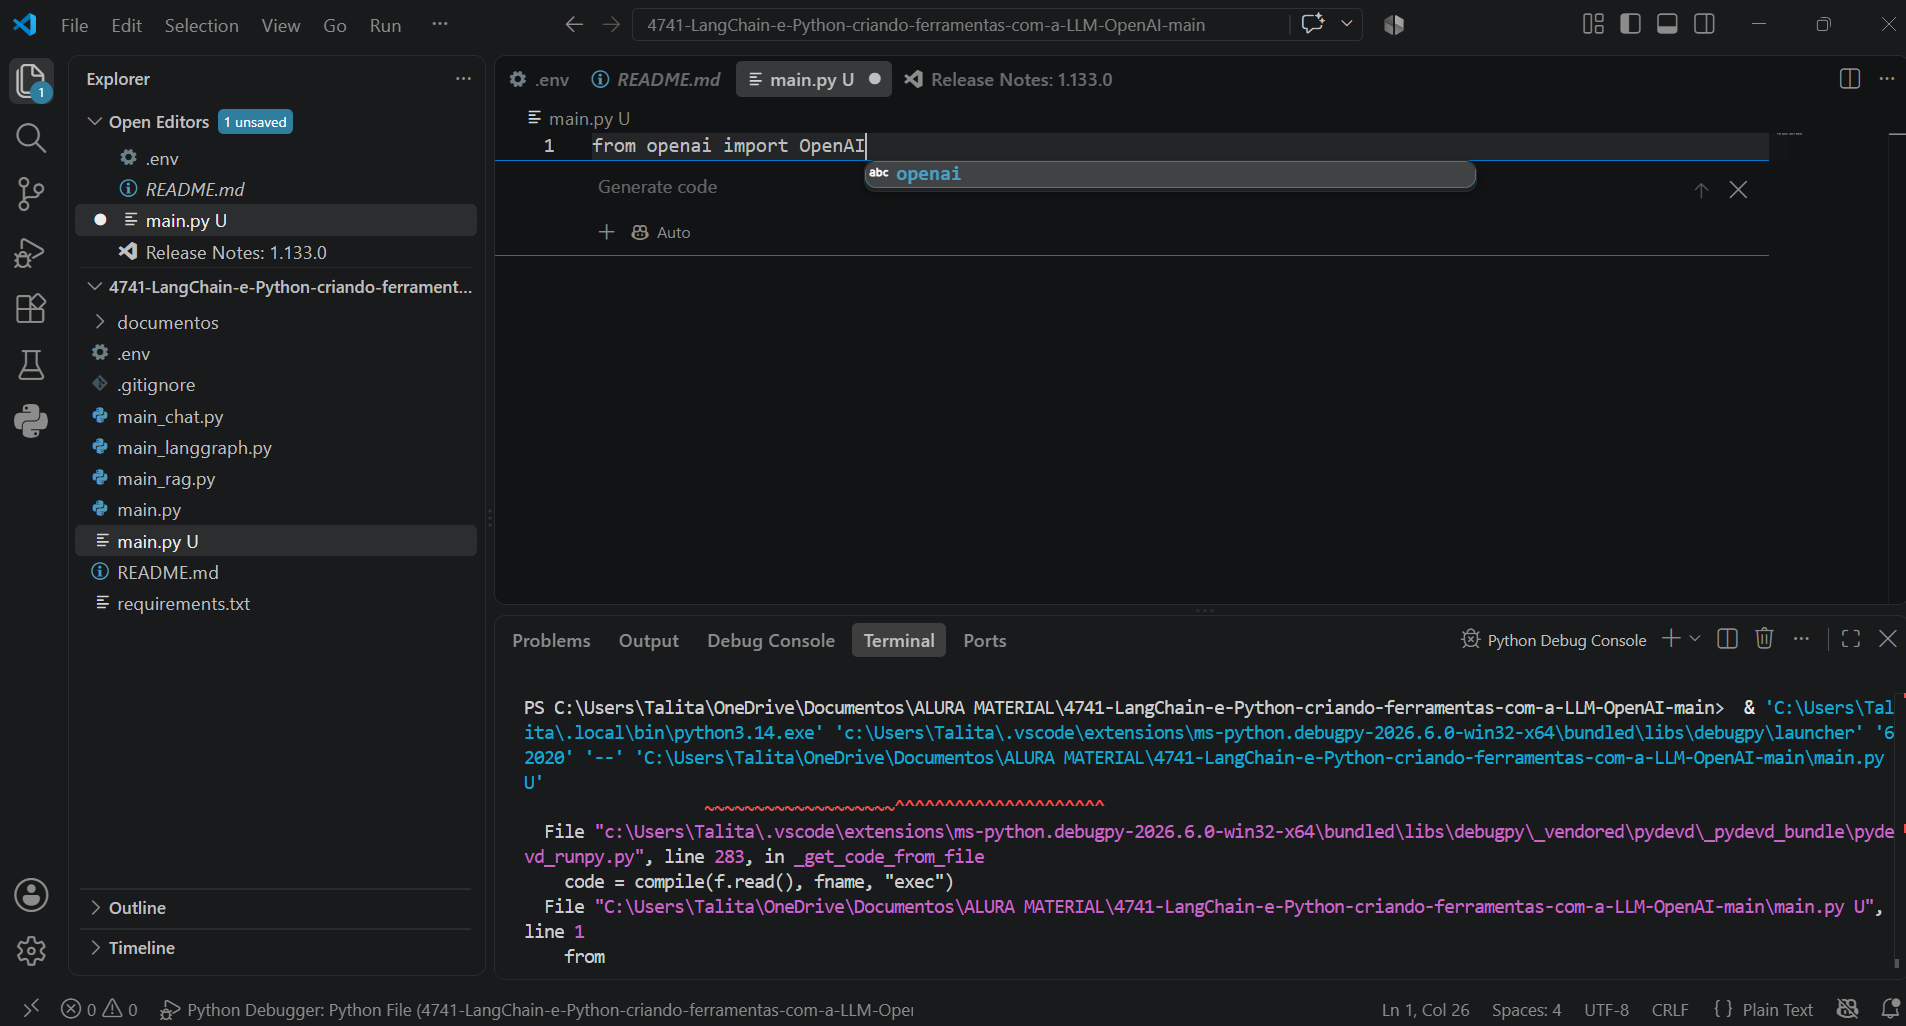Switch to the Debug Console tab

(x=771, y=640)
